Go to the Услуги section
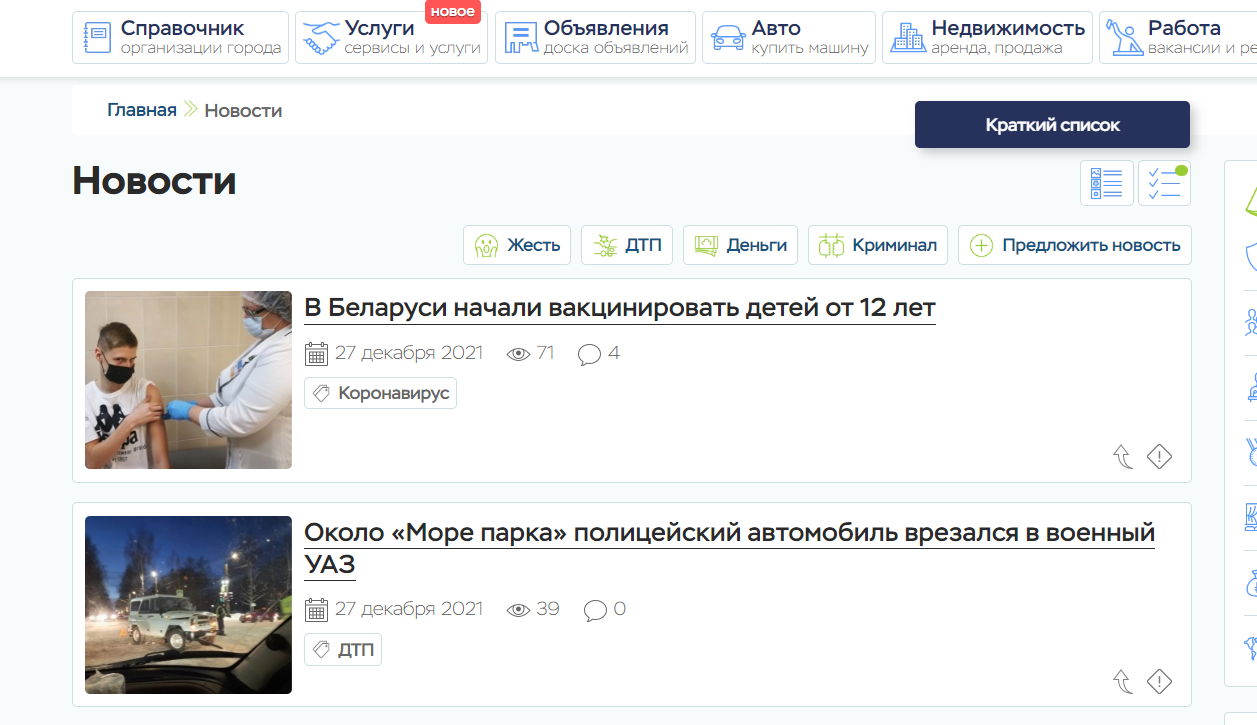The height and width of the screenshot is (725, 1257). (x=391, y=38)
